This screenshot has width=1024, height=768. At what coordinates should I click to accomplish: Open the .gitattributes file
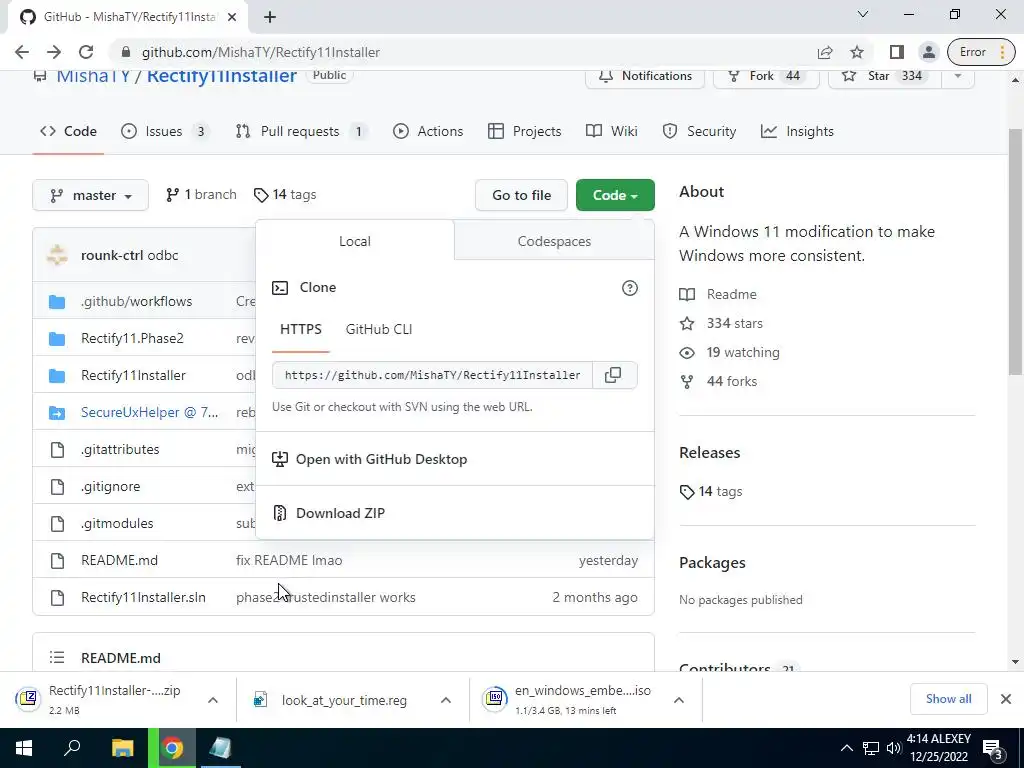[x=120, y=449]
